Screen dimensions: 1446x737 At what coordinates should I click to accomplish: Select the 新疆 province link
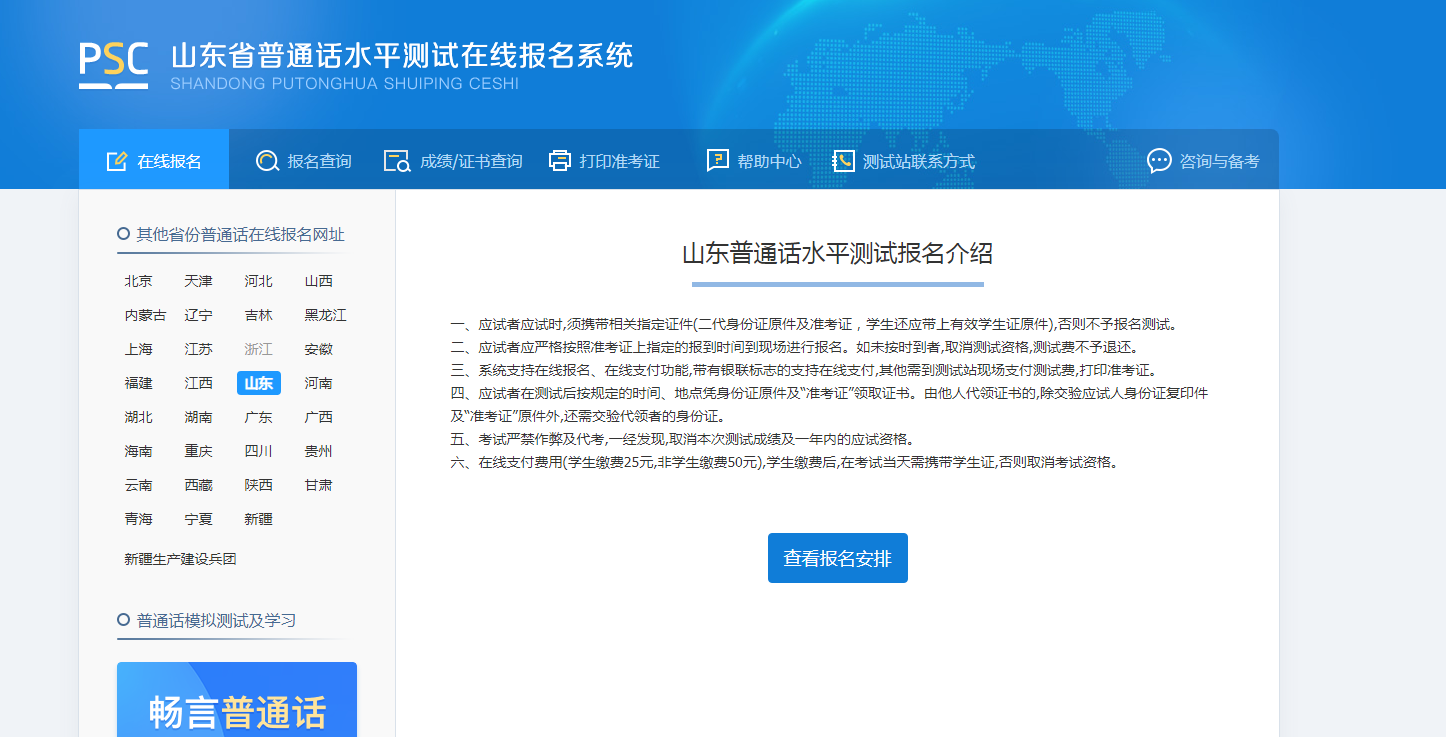coord(259,519)
